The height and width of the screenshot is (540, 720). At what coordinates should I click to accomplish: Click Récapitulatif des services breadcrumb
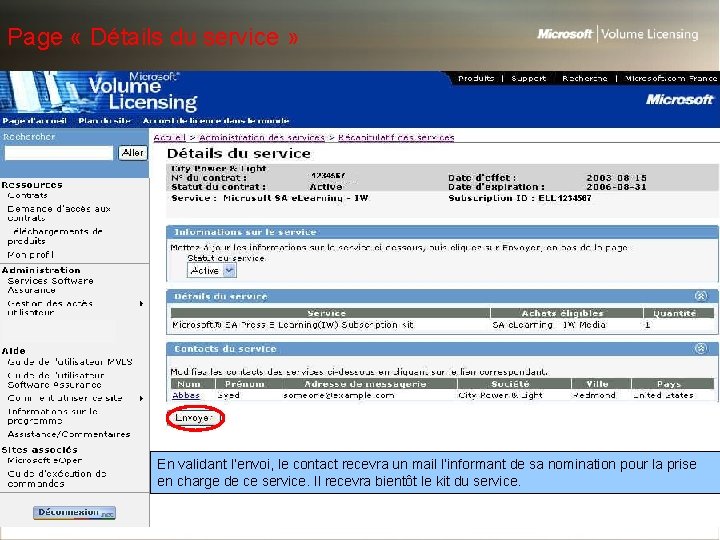click(x=396, y=137)
